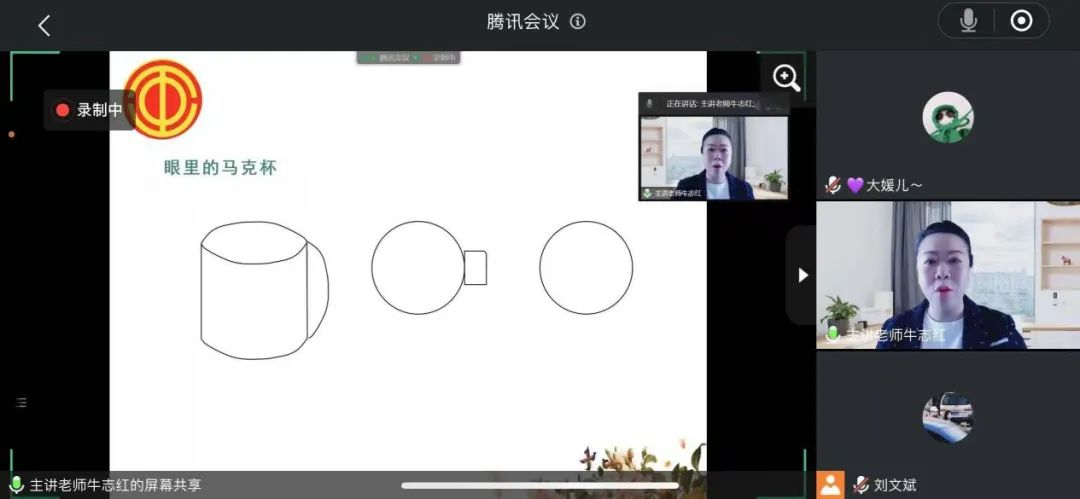The image size is (1080, 499).
Task: Tap green mic icon in bottom-left share bar
Action: [x=16, y=485]
